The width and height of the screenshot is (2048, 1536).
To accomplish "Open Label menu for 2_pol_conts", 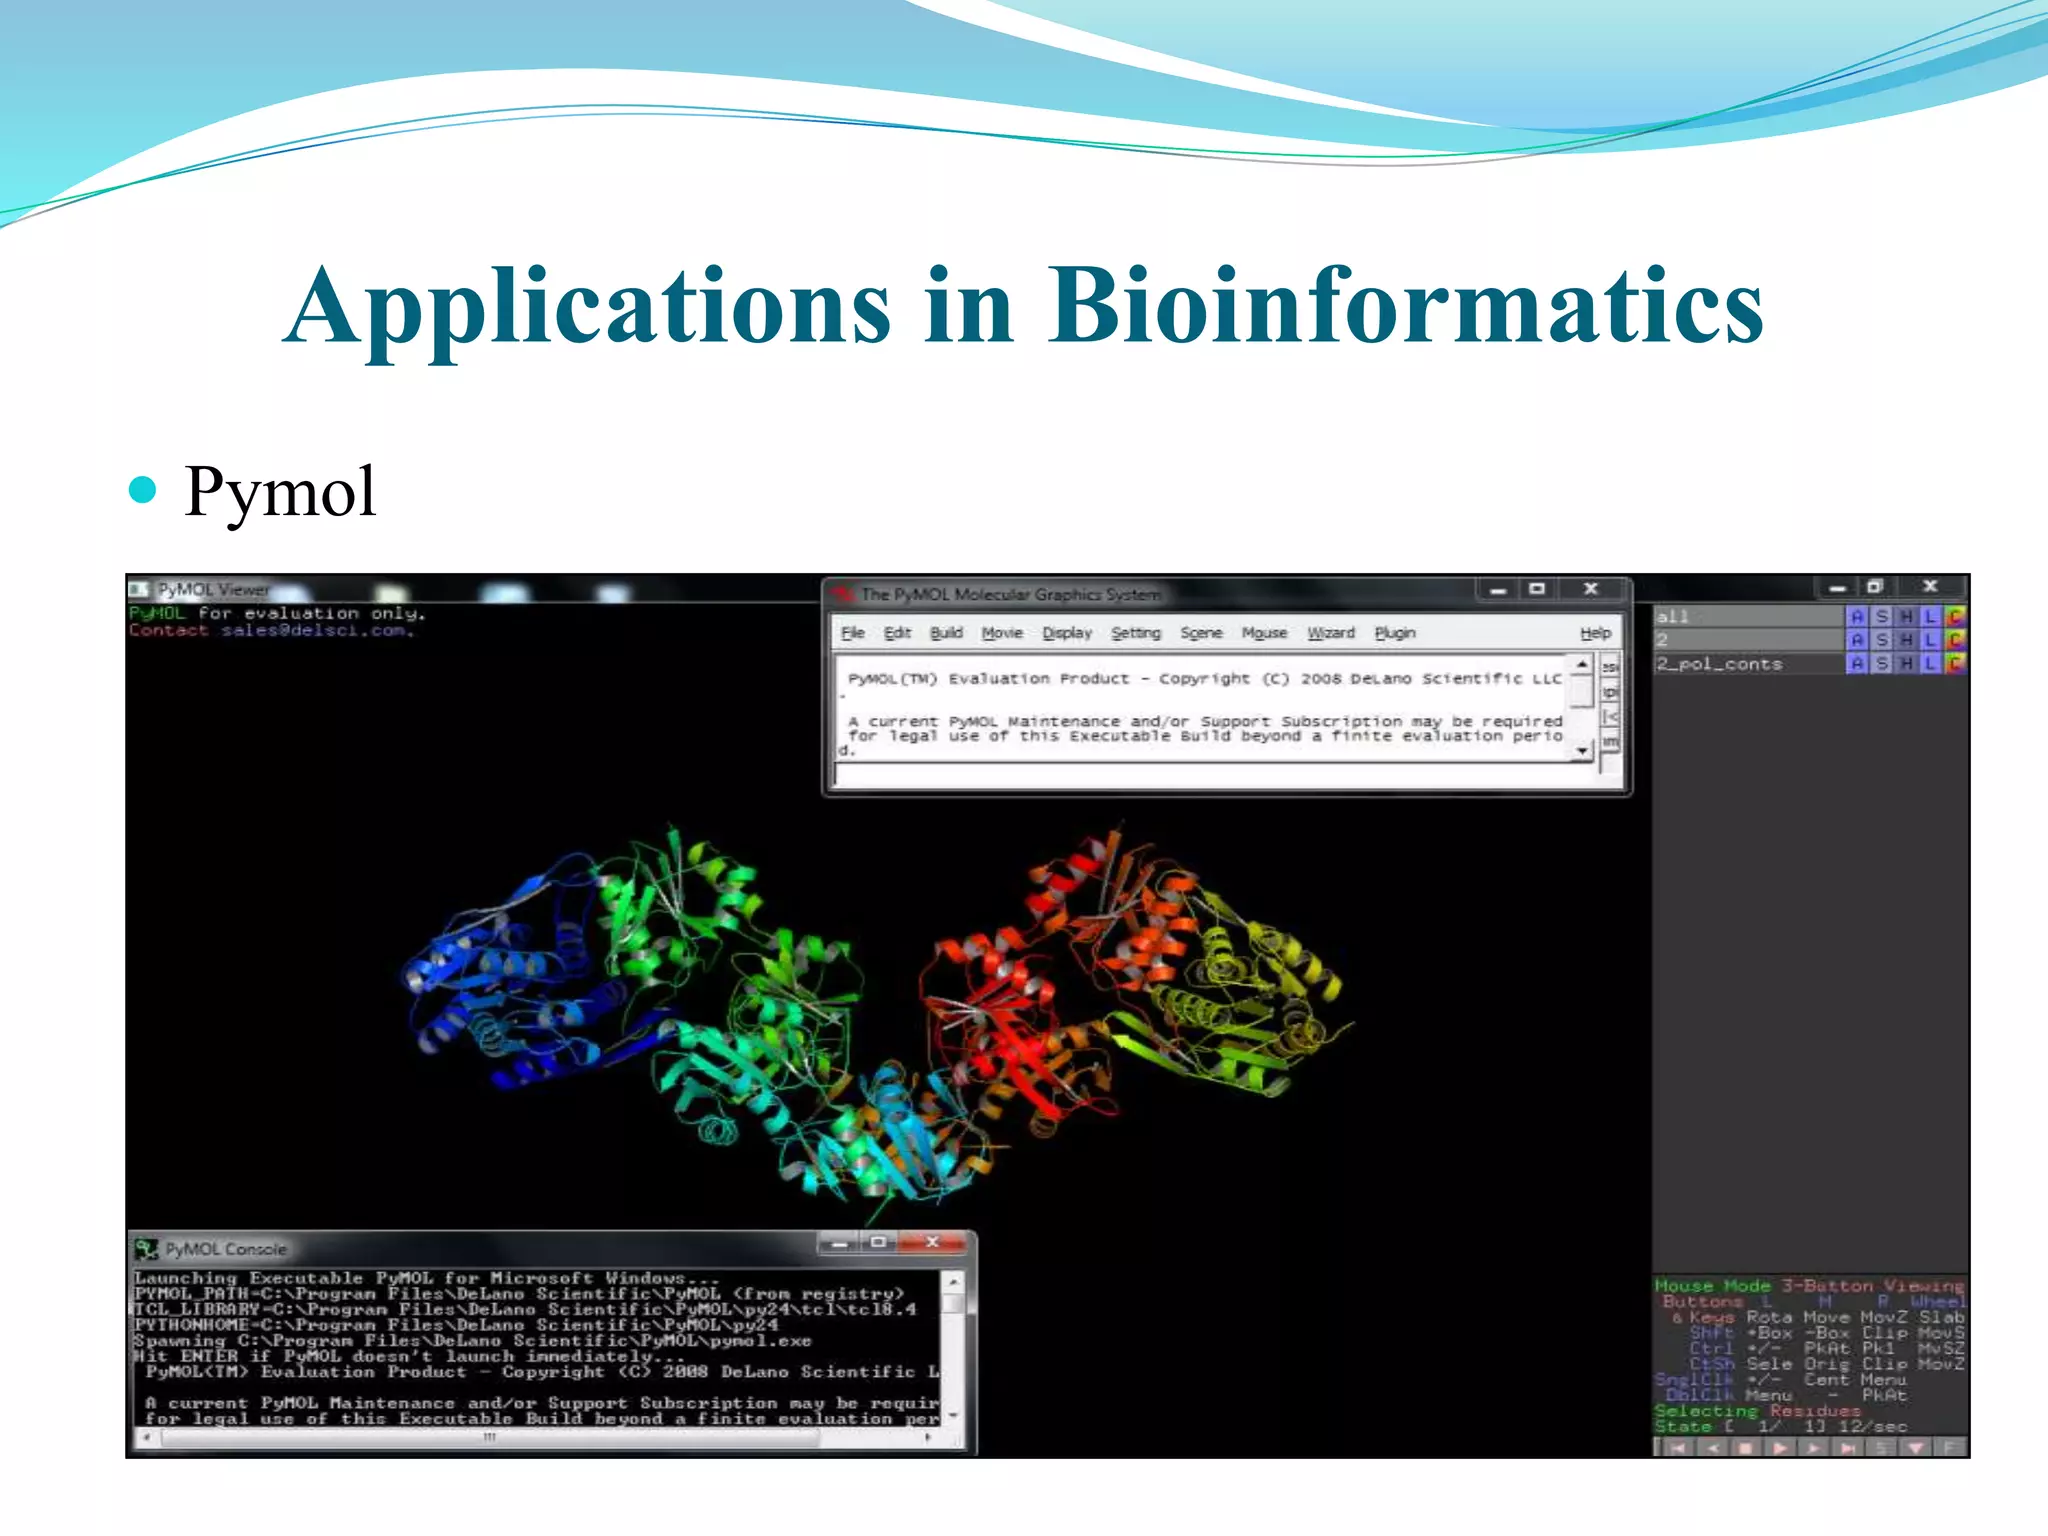I will coord(1930,663).
